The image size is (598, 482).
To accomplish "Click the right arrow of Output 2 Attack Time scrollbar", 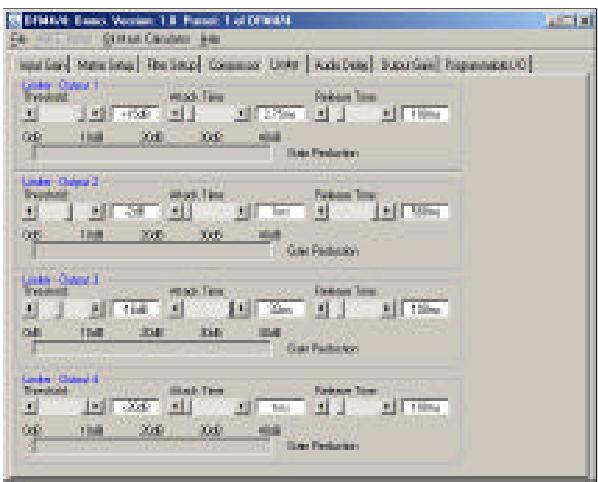I will 242,211.
